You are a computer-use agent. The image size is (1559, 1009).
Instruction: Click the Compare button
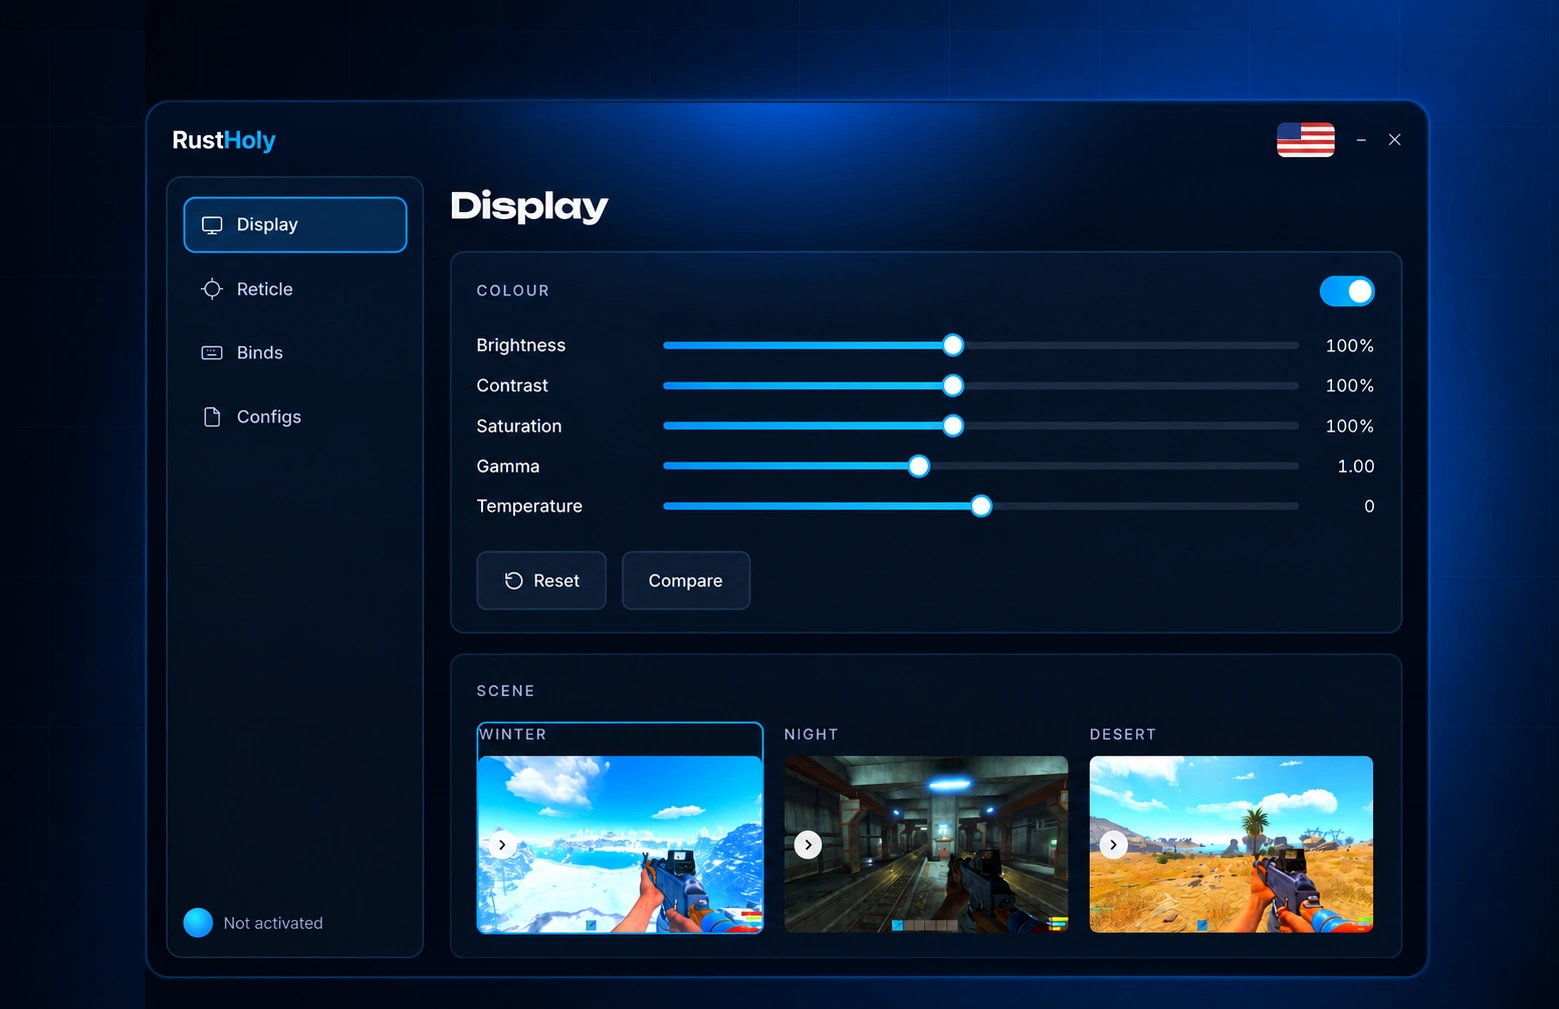pyautogui.click(x=686, y=581)
